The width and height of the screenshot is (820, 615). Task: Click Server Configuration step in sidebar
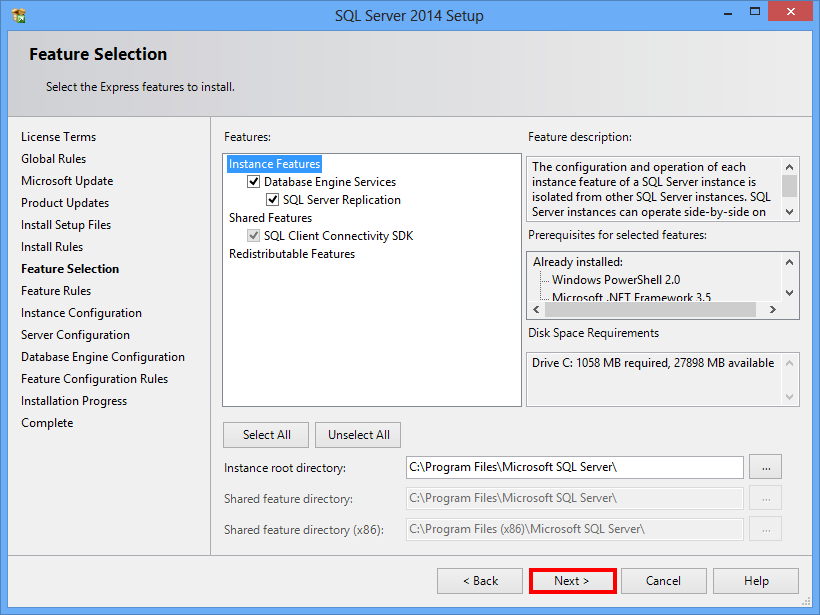pyautogui.click(x=75, y=335)
